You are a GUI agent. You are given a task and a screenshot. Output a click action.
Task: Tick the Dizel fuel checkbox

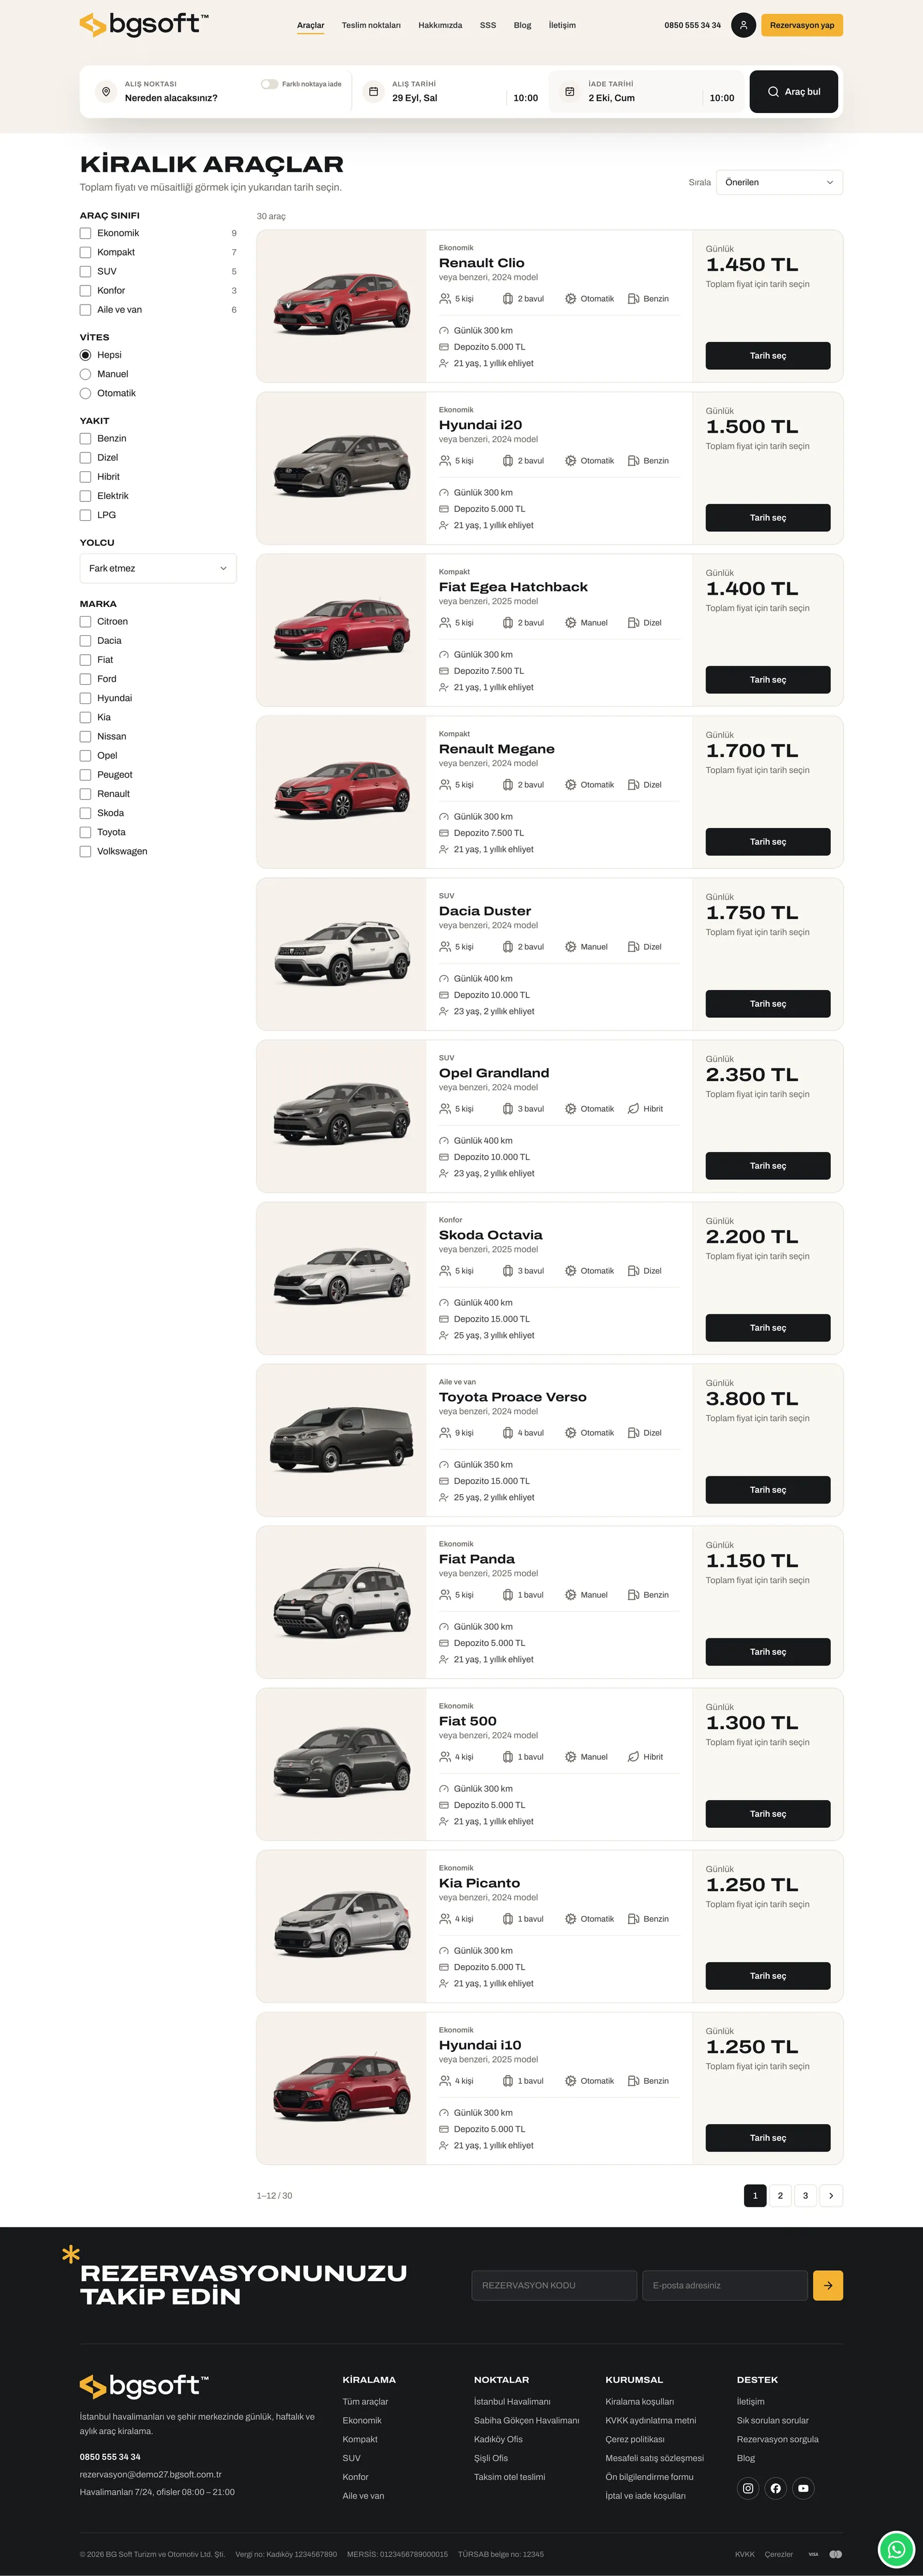coord(86,457)
